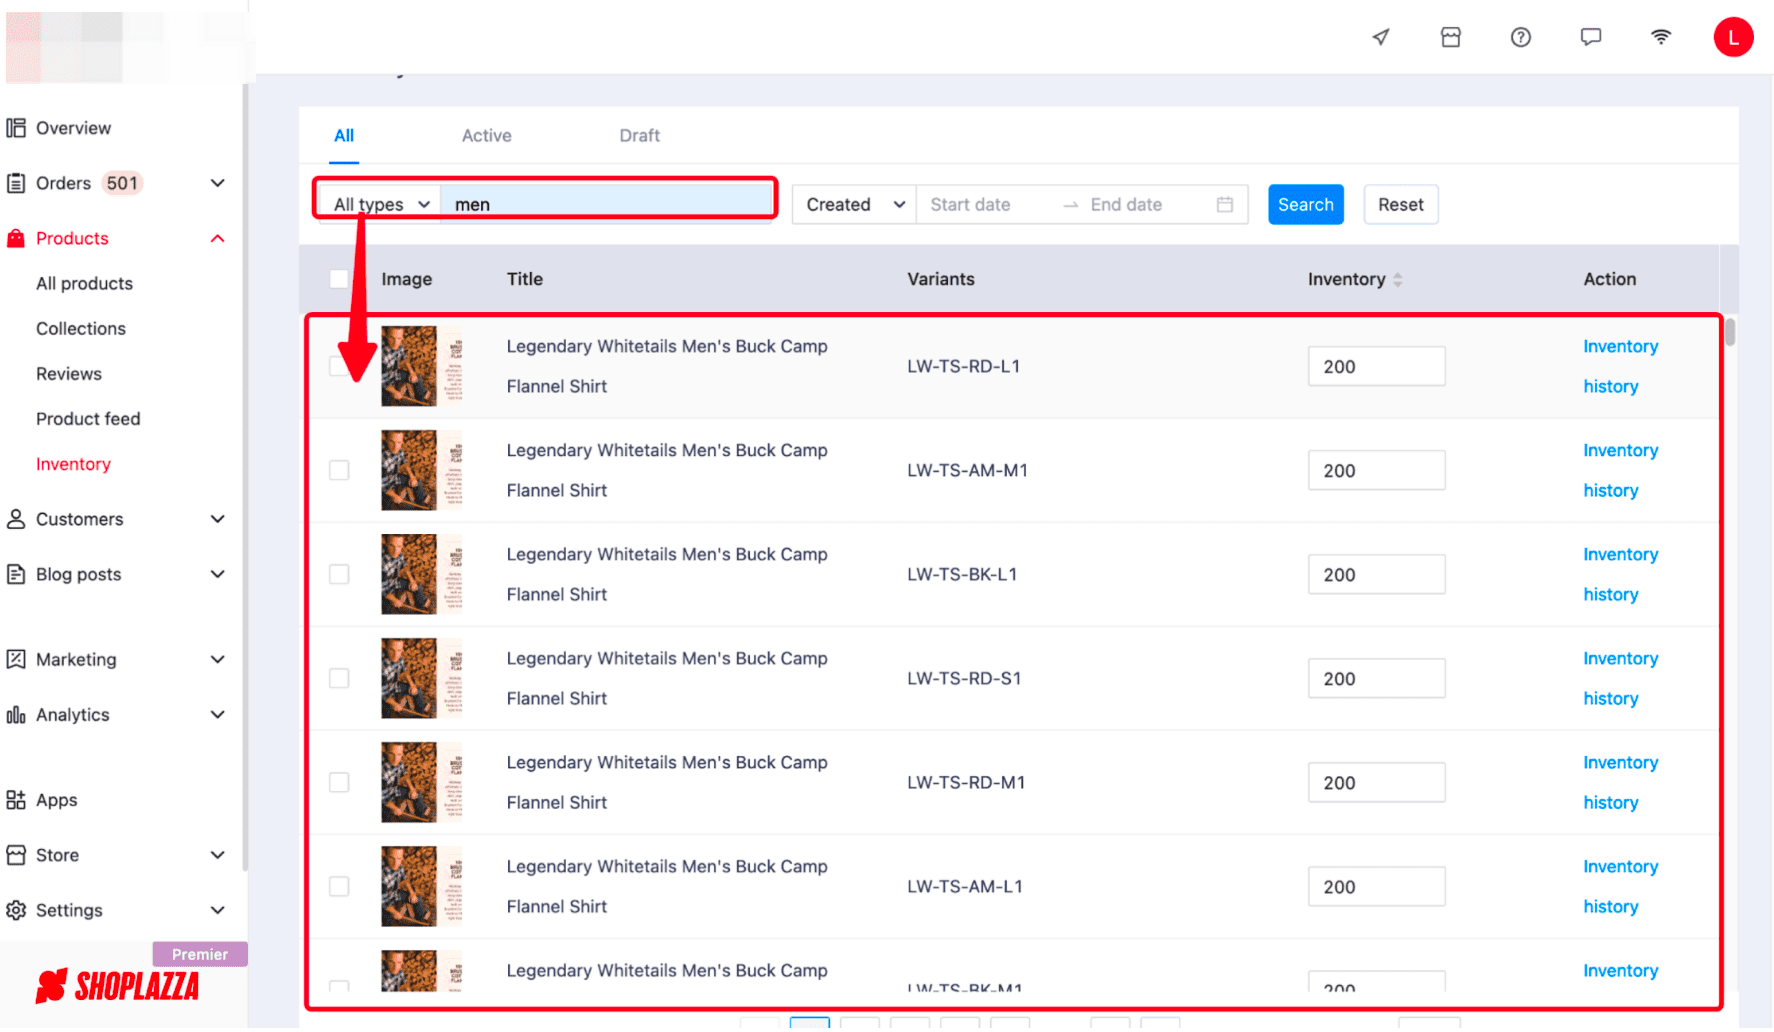This screenshot has height=1032, width=1774.
Task: Click the Premier plan badge
Action: [199, 954]
